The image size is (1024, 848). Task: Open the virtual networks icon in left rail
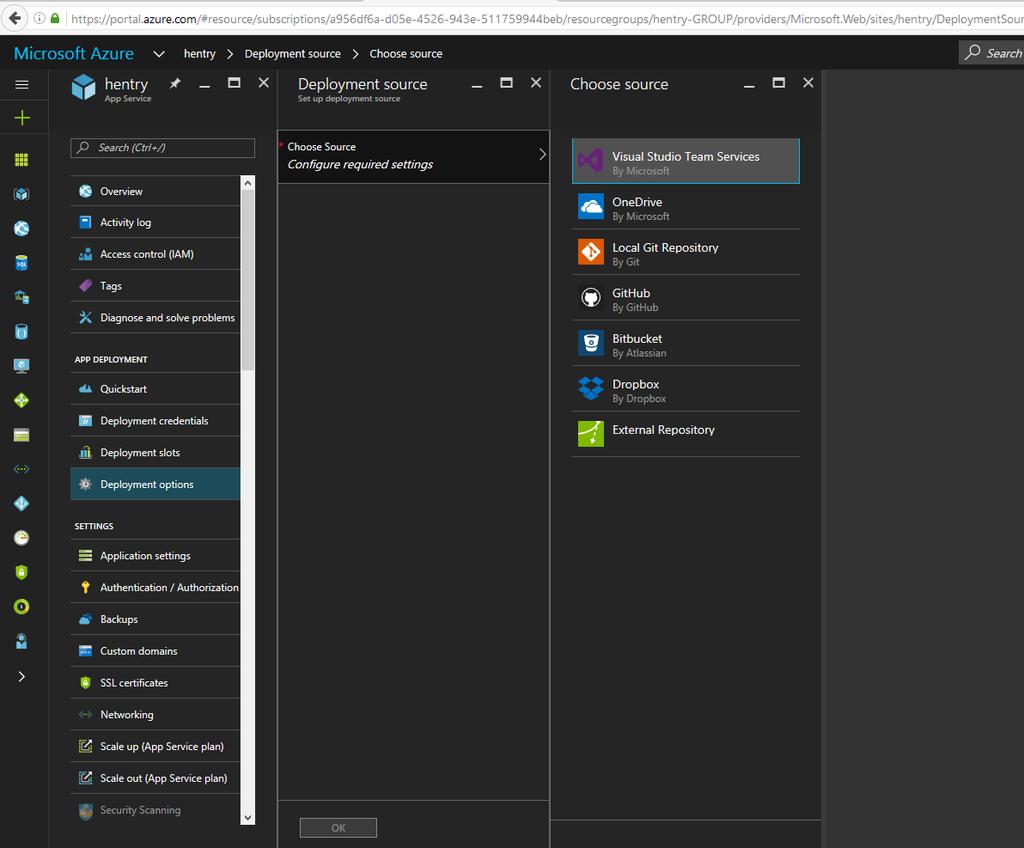click(22, 469)
